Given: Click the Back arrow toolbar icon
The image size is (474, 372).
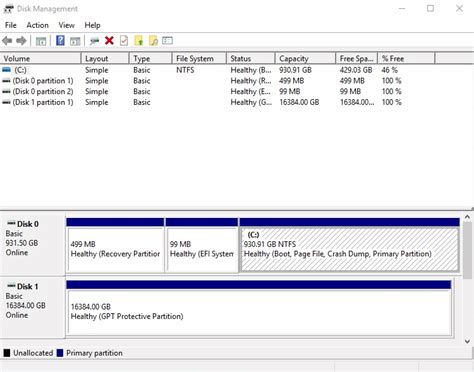Looking at the screenshot, I should pos(7,41).
